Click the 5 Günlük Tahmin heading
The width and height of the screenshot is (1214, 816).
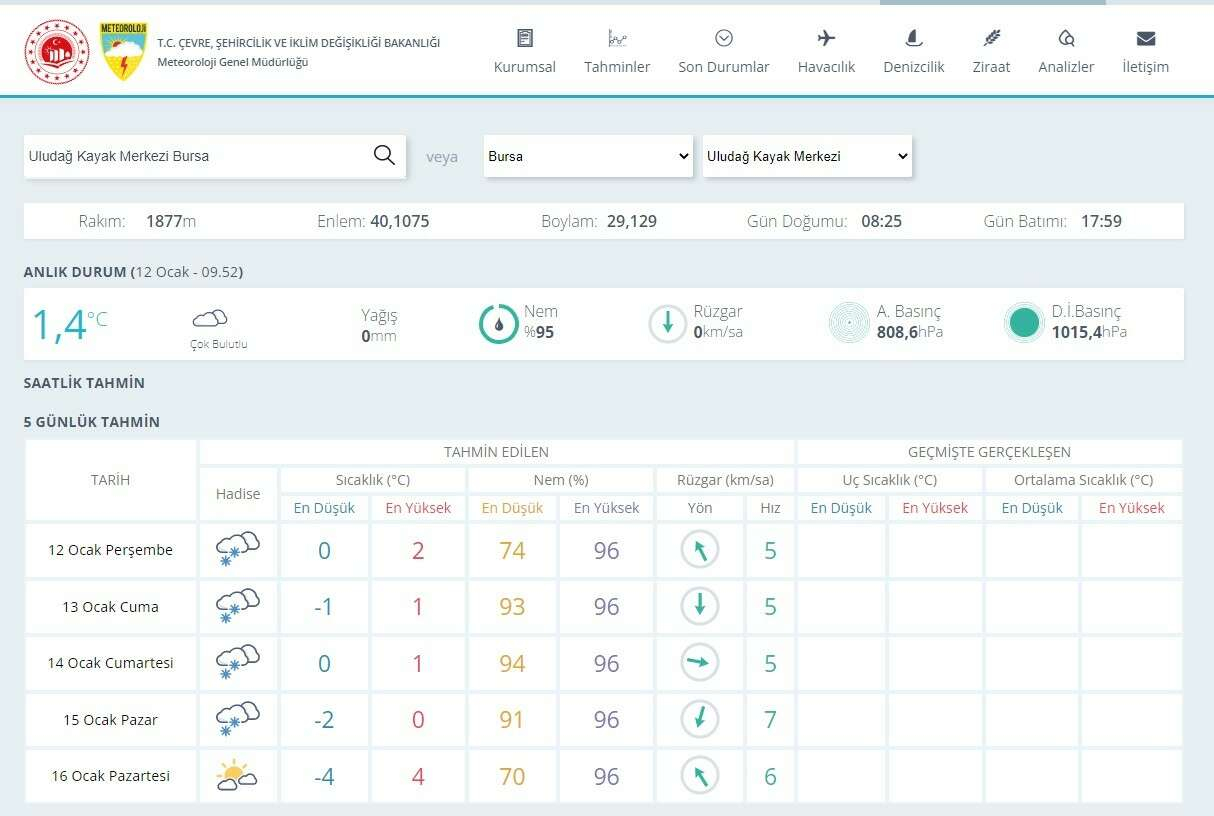92,422
